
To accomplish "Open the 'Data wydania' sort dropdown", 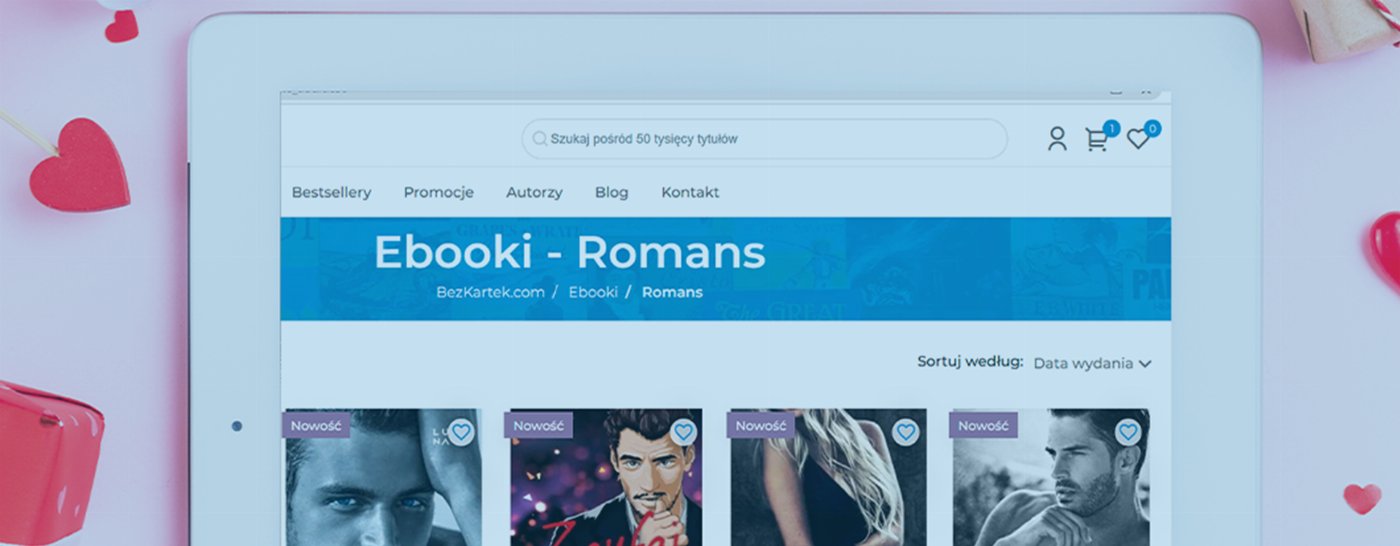I will (1092, 363).
